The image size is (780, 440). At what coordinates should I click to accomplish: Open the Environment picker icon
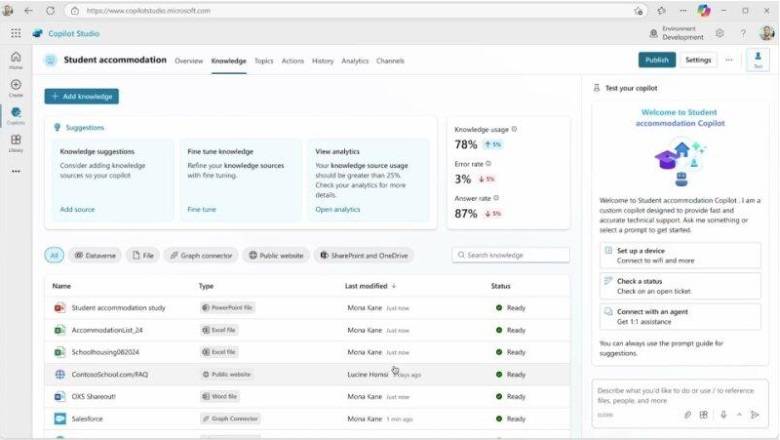[654, 33]
